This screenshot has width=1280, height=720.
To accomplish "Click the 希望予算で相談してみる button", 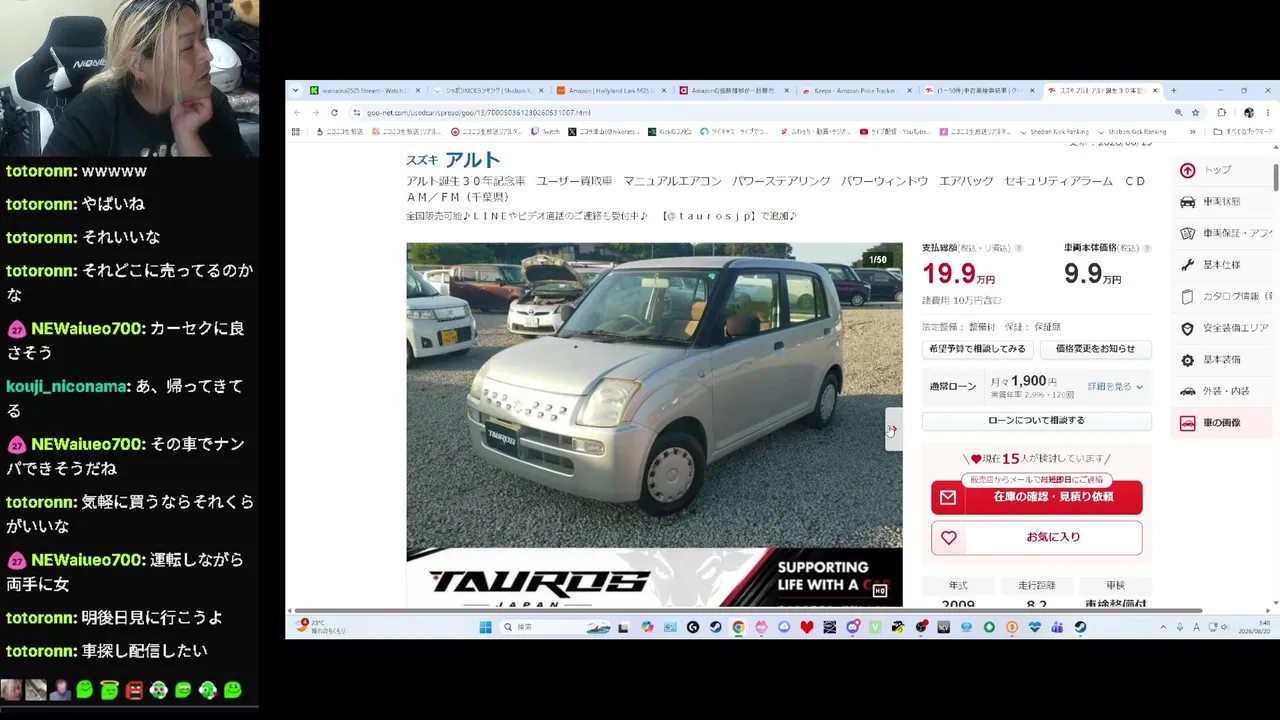I will coord(977,349).
